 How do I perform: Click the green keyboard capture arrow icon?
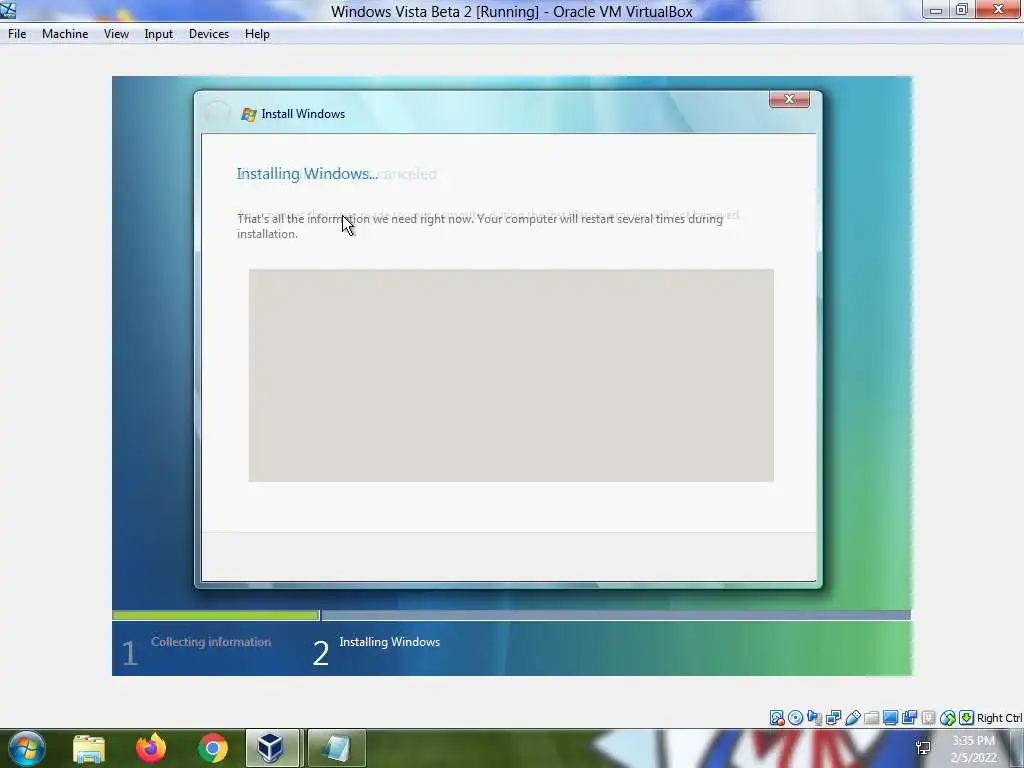[967, 718]
